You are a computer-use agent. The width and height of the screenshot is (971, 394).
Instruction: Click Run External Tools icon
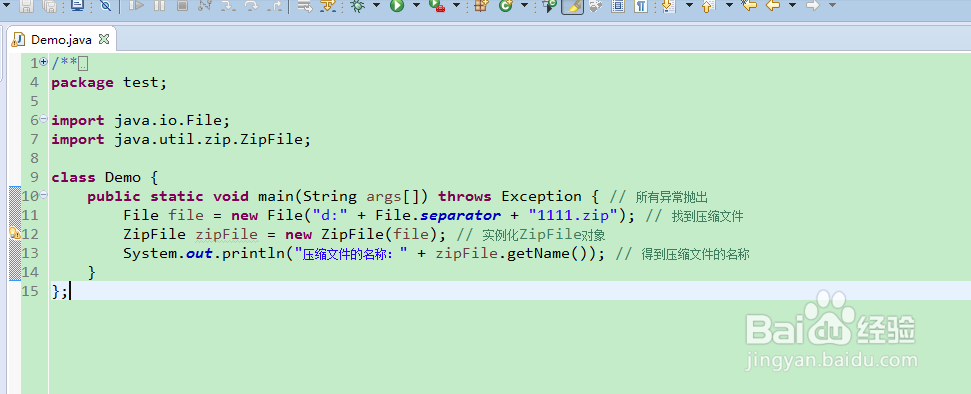[x=437, y=6]
